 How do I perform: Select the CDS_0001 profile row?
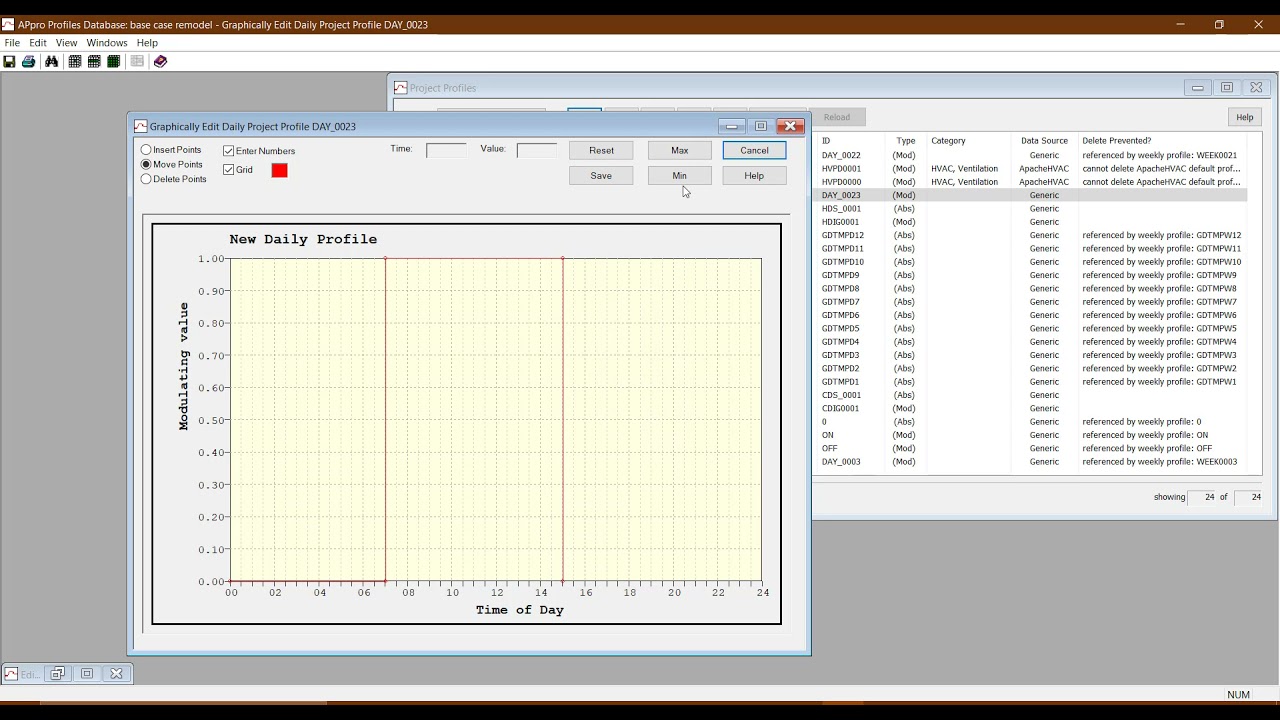[1030, 395]
